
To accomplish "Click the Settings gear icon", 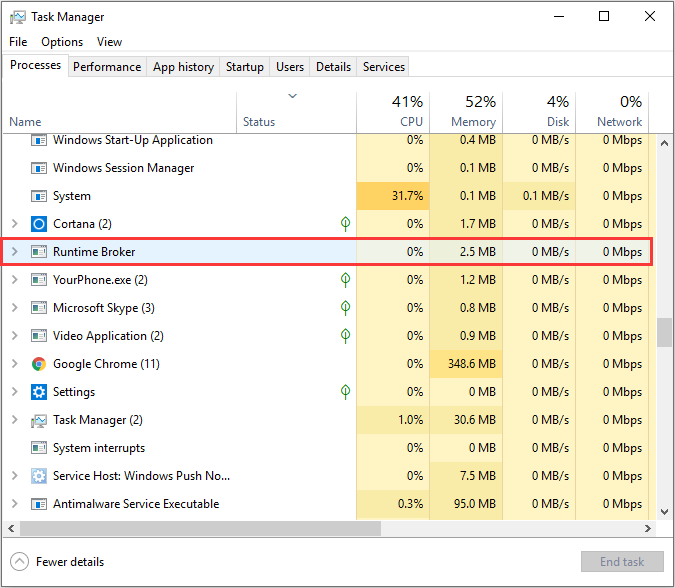I will [39, 392].
